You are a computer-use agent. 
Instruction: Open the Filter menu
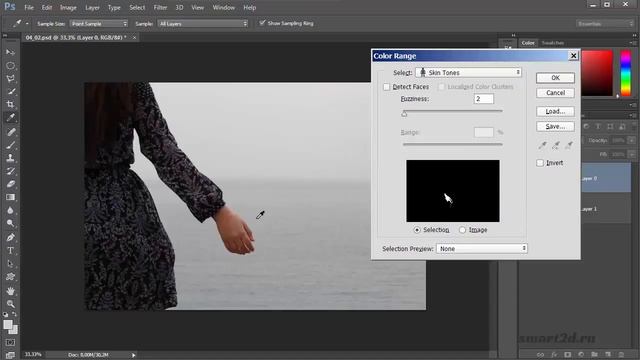[x=160, y=7]
